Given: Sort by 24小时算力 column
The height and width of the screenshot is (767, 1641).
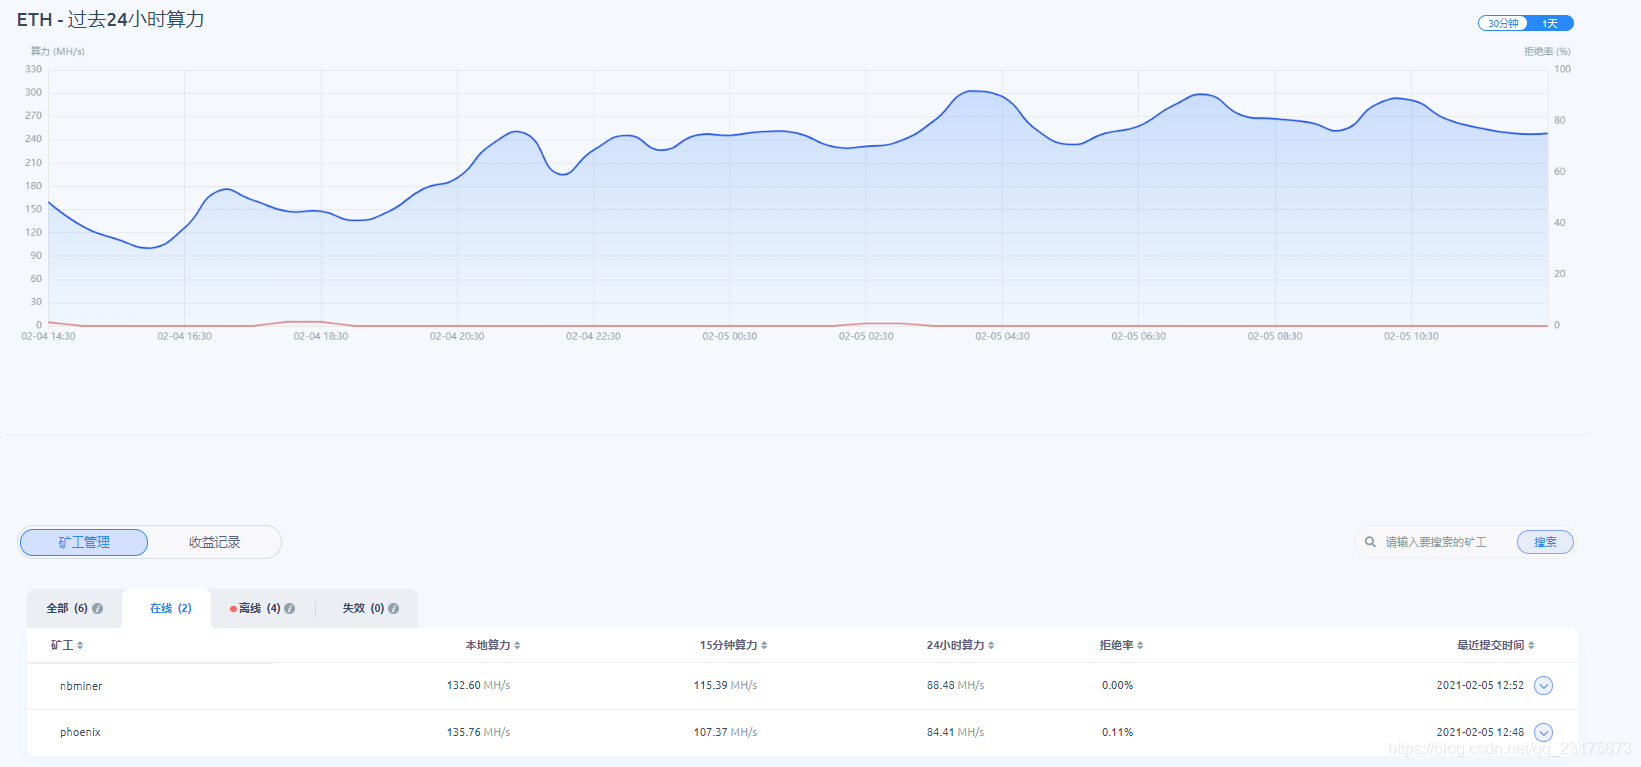Looking at the screenshot, I should (x=960, y=645).
